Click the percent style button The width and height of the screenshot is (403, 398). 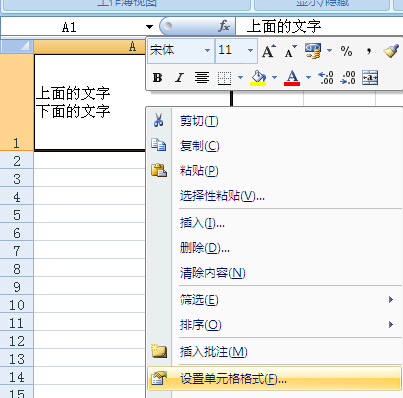coord(346,51)
